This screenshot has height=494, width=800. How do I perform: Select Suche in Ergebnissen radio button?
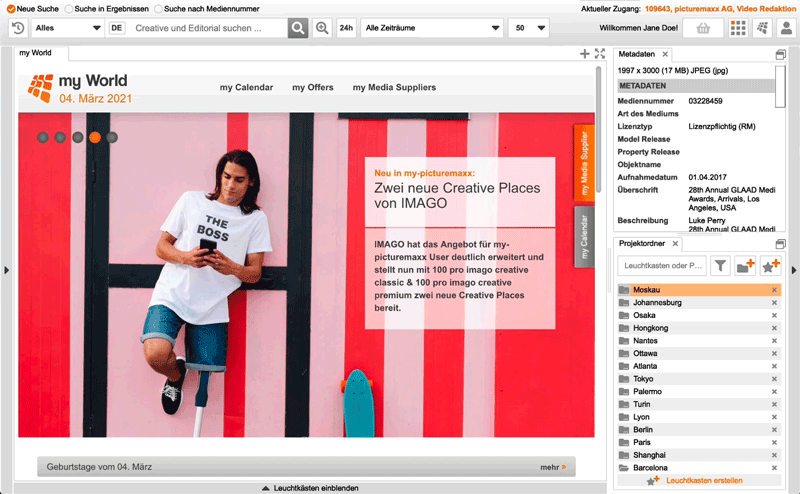(69, 9)
